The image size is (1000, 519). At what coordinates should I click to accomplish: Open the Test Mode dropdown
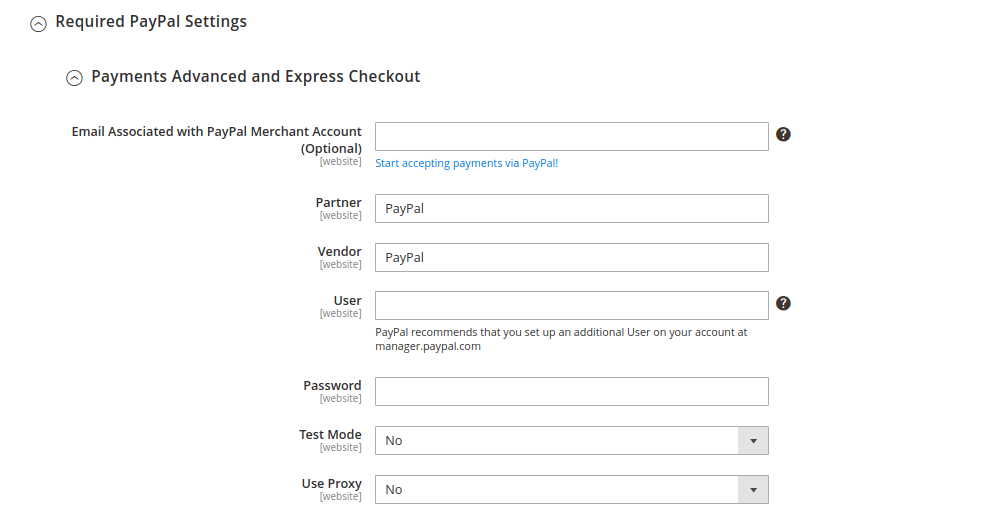point(571,441)
